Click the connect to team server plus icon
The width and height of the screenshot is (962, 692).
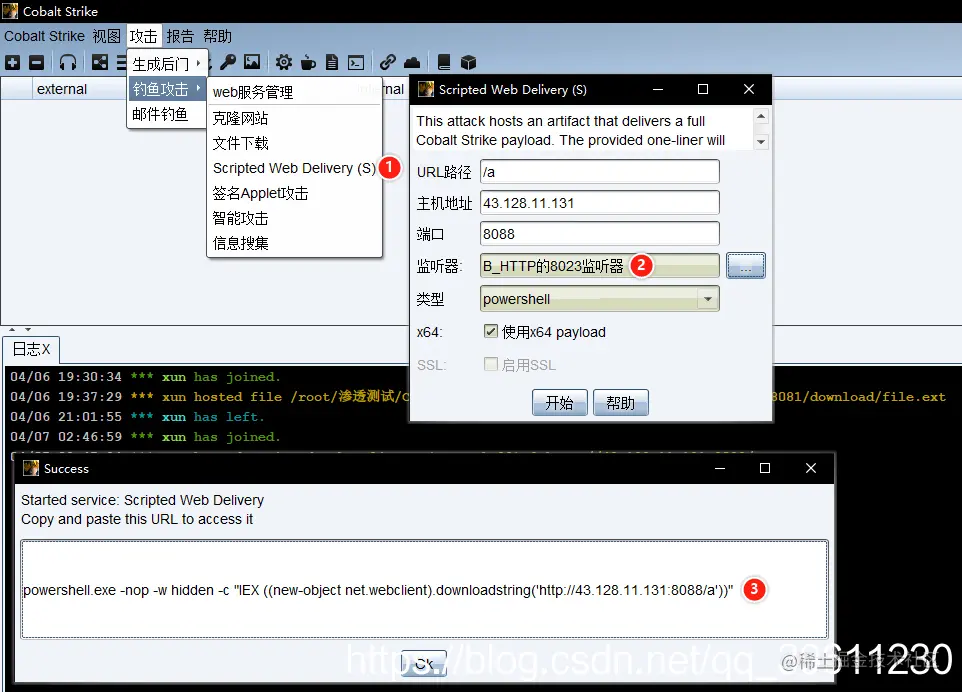pos(12,63)
